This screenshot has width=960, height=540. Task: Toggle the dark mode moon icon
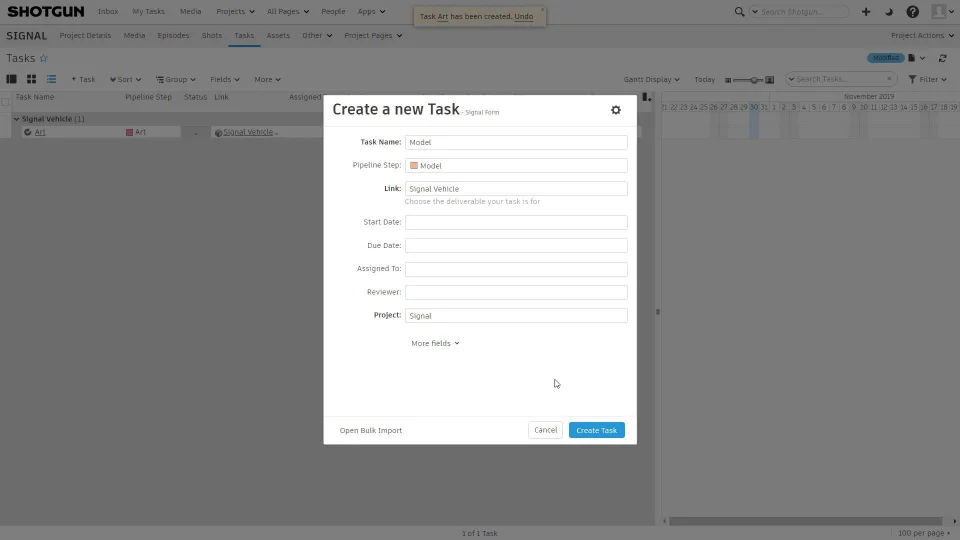click(889, 12)
